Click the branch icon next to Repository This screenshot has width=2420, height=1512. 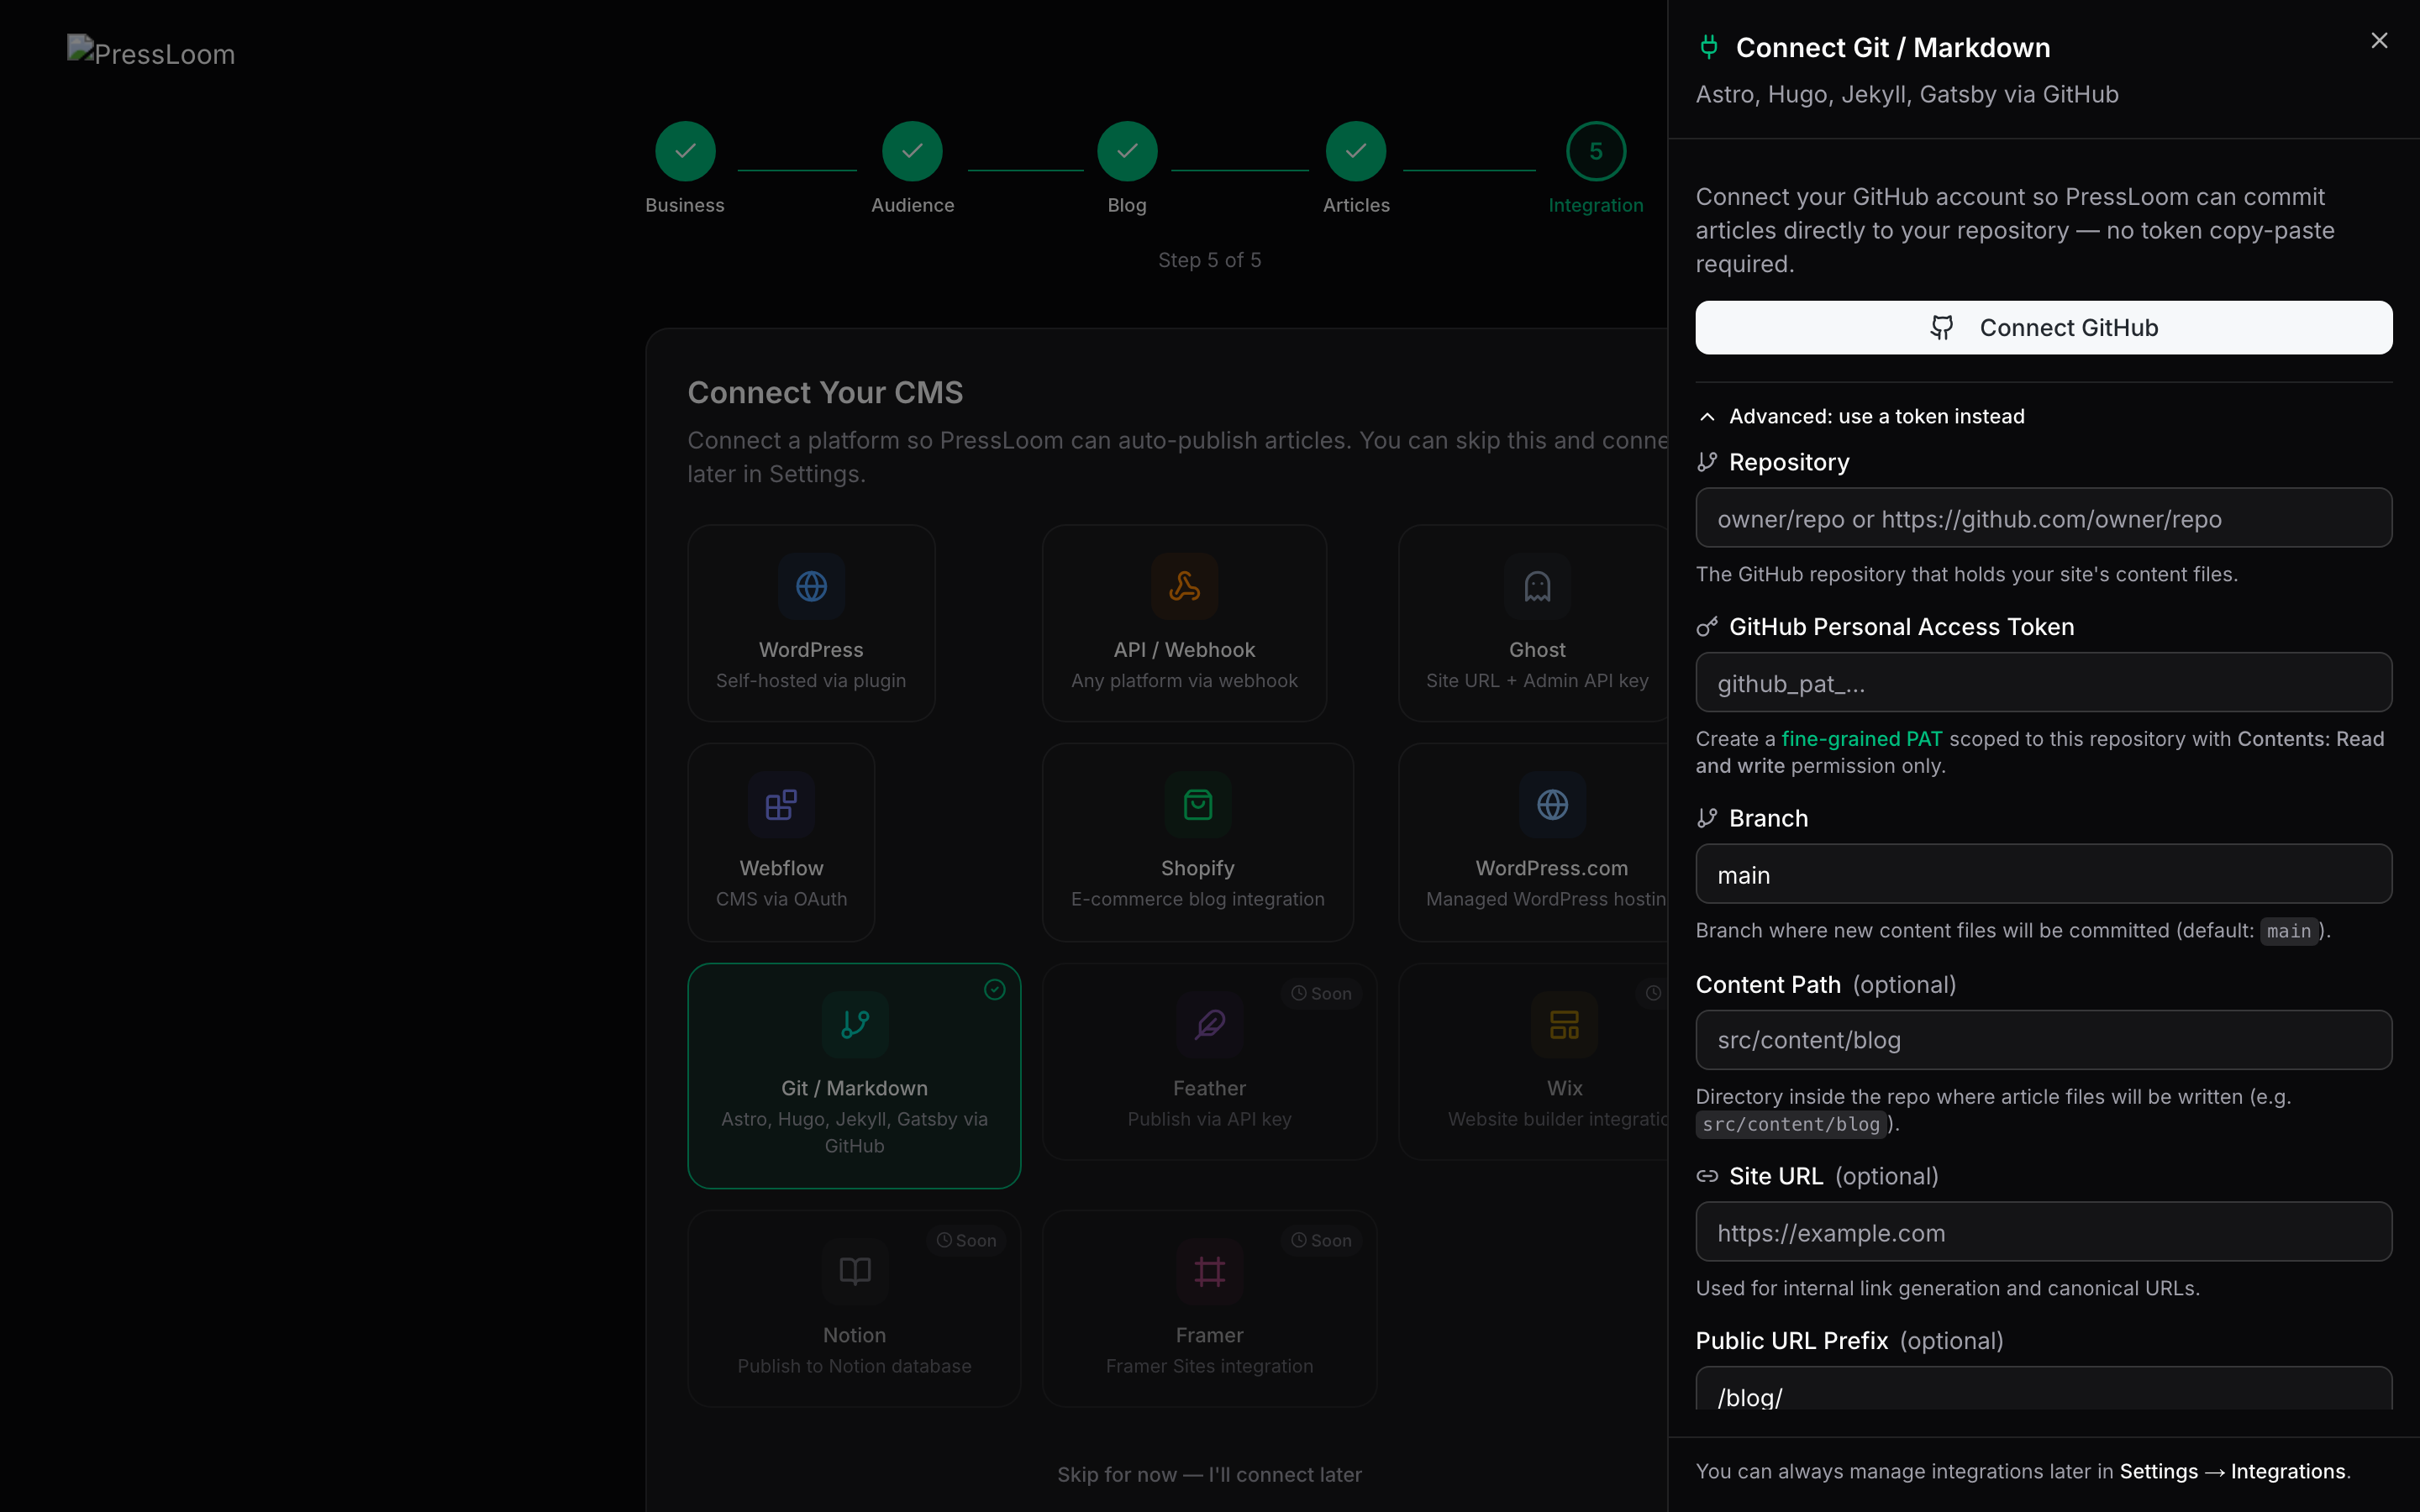click(1707, 462)
